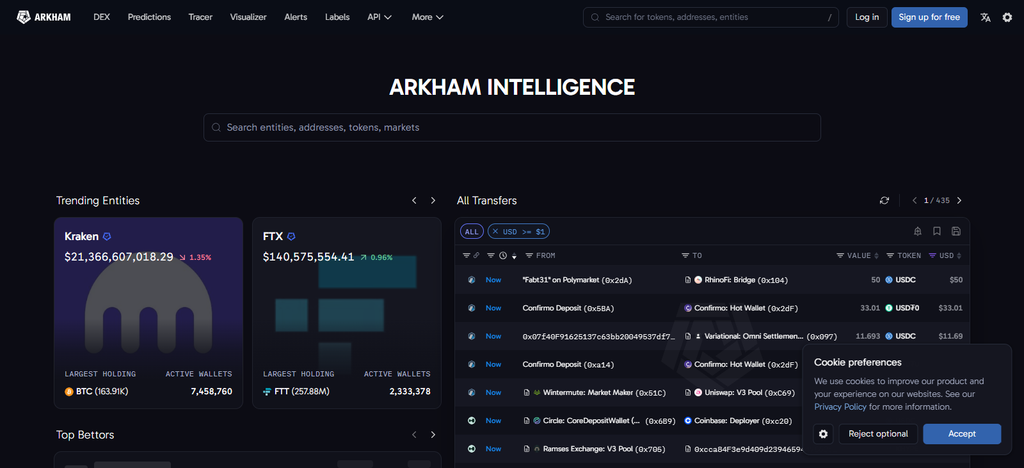This screenshot has height=468, width=1024.
Task: Open the Kraken trending entity card
Action: click(x=148, y=313)
